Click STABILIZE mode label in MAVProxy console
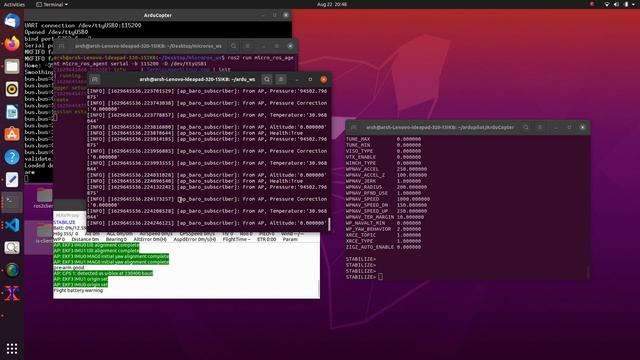 64,222
